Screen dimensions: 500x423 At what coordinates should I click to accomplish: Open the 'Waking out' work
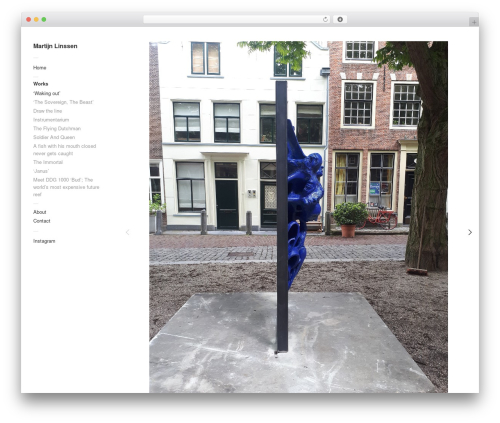[47, 93]
